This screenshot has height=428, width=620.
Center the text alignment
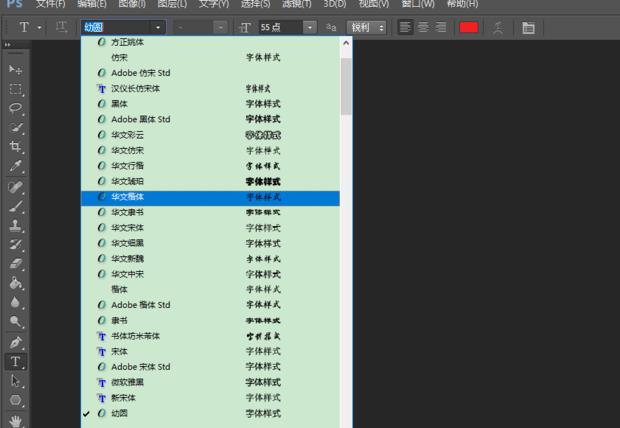[423, 27]
